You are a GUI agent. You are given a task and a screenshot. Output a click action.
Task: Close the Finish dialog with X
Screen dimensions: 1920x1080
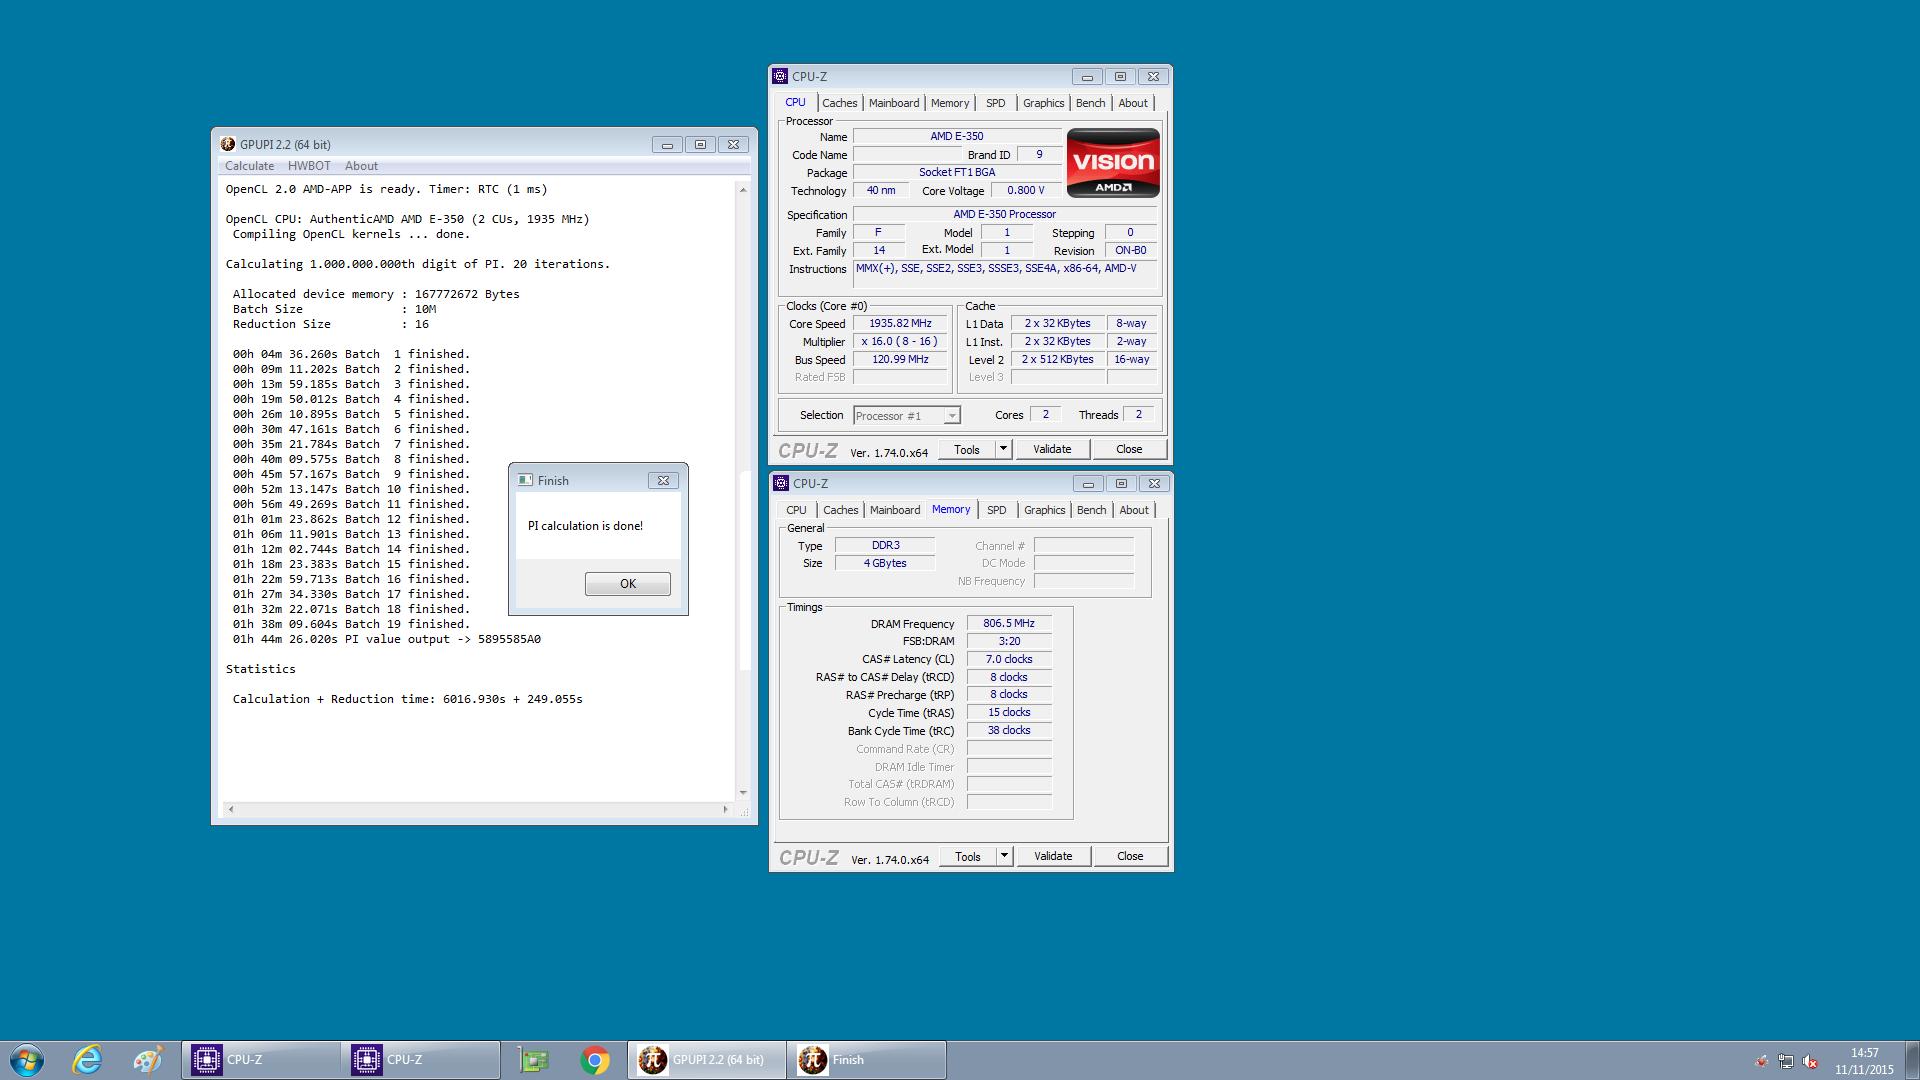pyautogui.click(x=663, y=481)
